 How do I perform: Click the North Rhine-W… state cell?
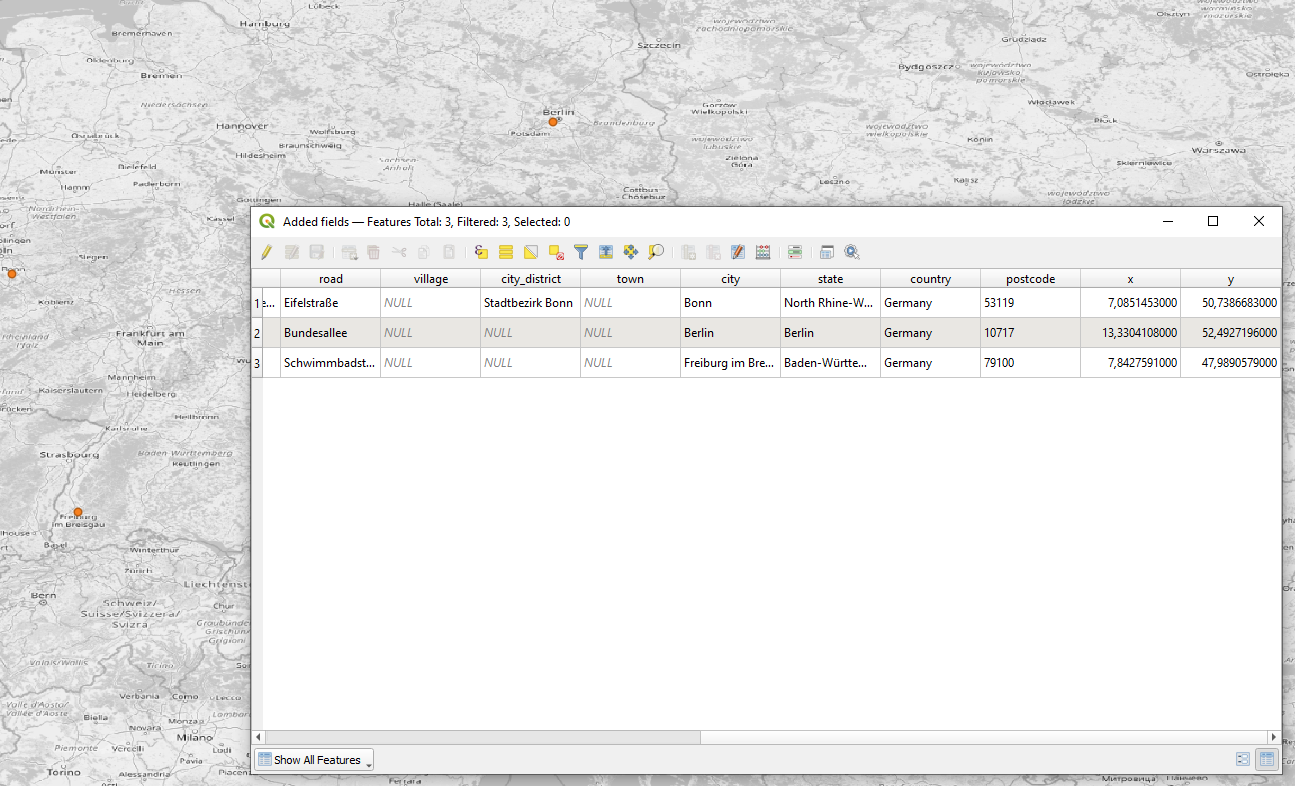click(x=831, y=303)
